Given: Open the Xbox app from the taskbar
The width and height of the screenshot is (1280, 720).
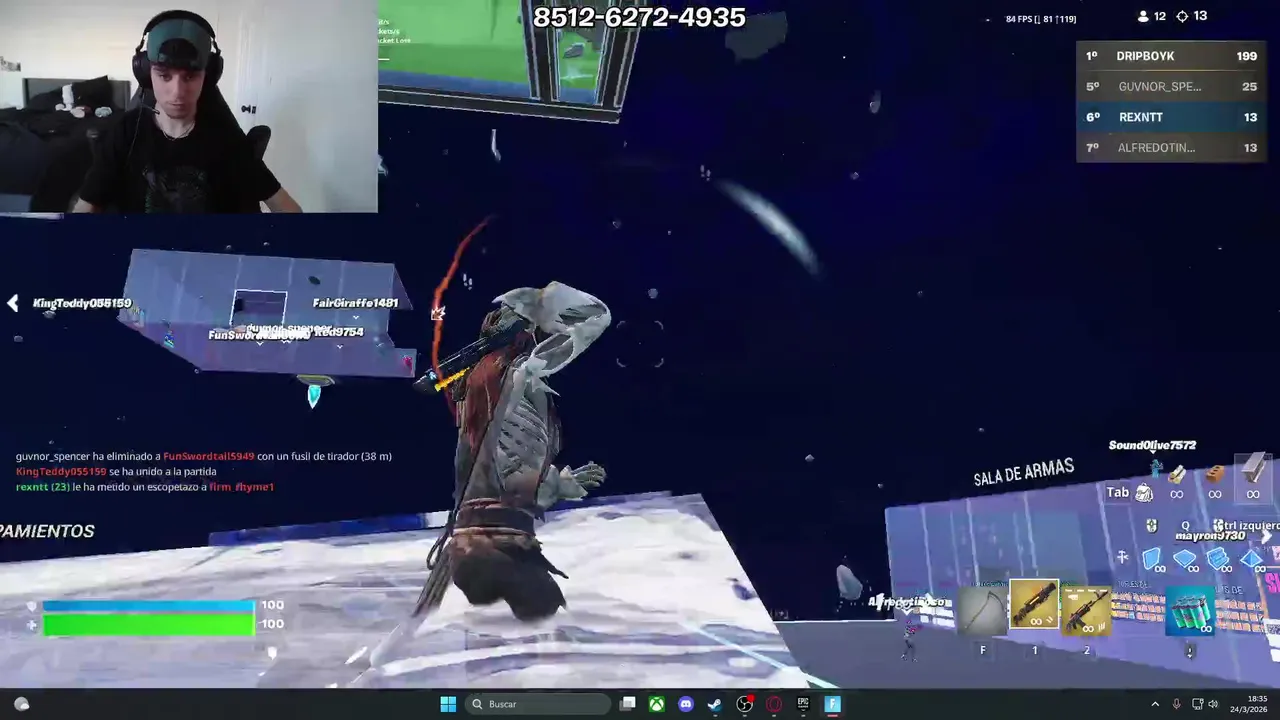Looking at the screenshot, I should [656, 704].
